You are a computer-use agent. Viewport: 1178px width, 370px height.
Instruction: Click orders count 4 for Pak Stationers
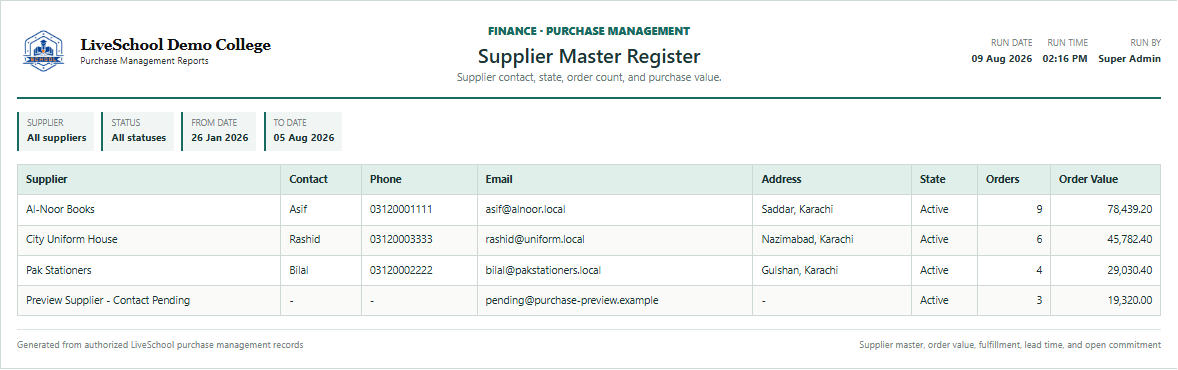click(1039, 270)
